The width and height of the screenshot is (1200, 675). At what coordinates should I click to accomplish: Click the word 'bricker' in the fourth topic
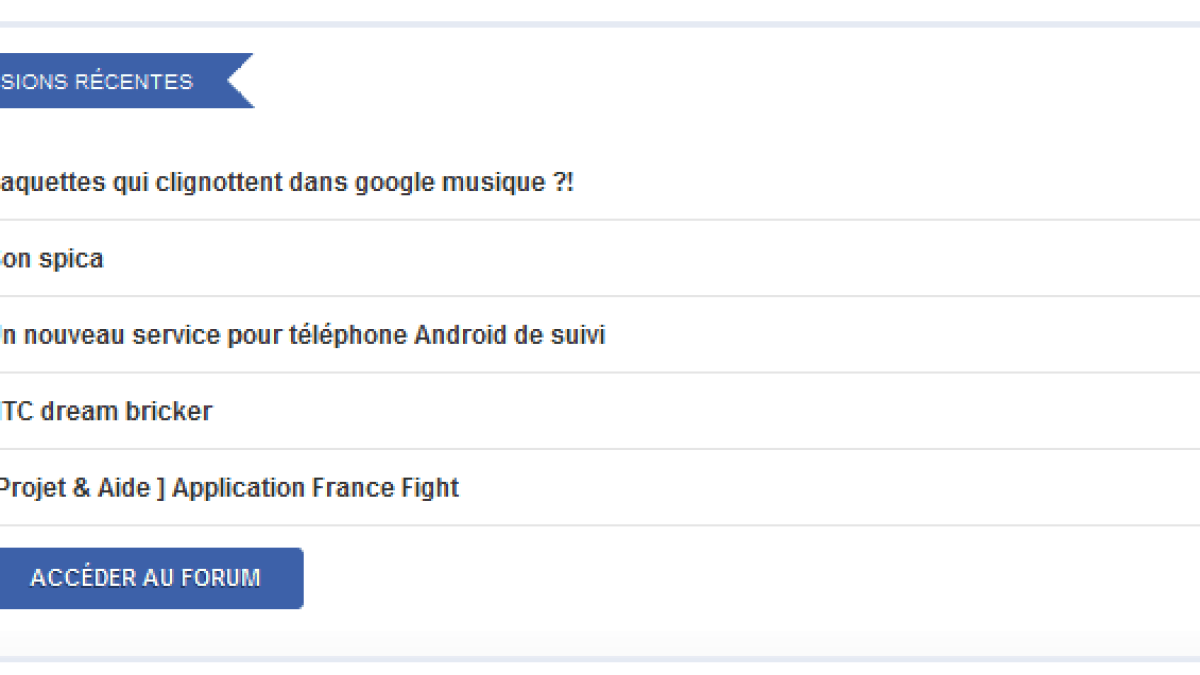pyautogui.click(x=169, y=412)
